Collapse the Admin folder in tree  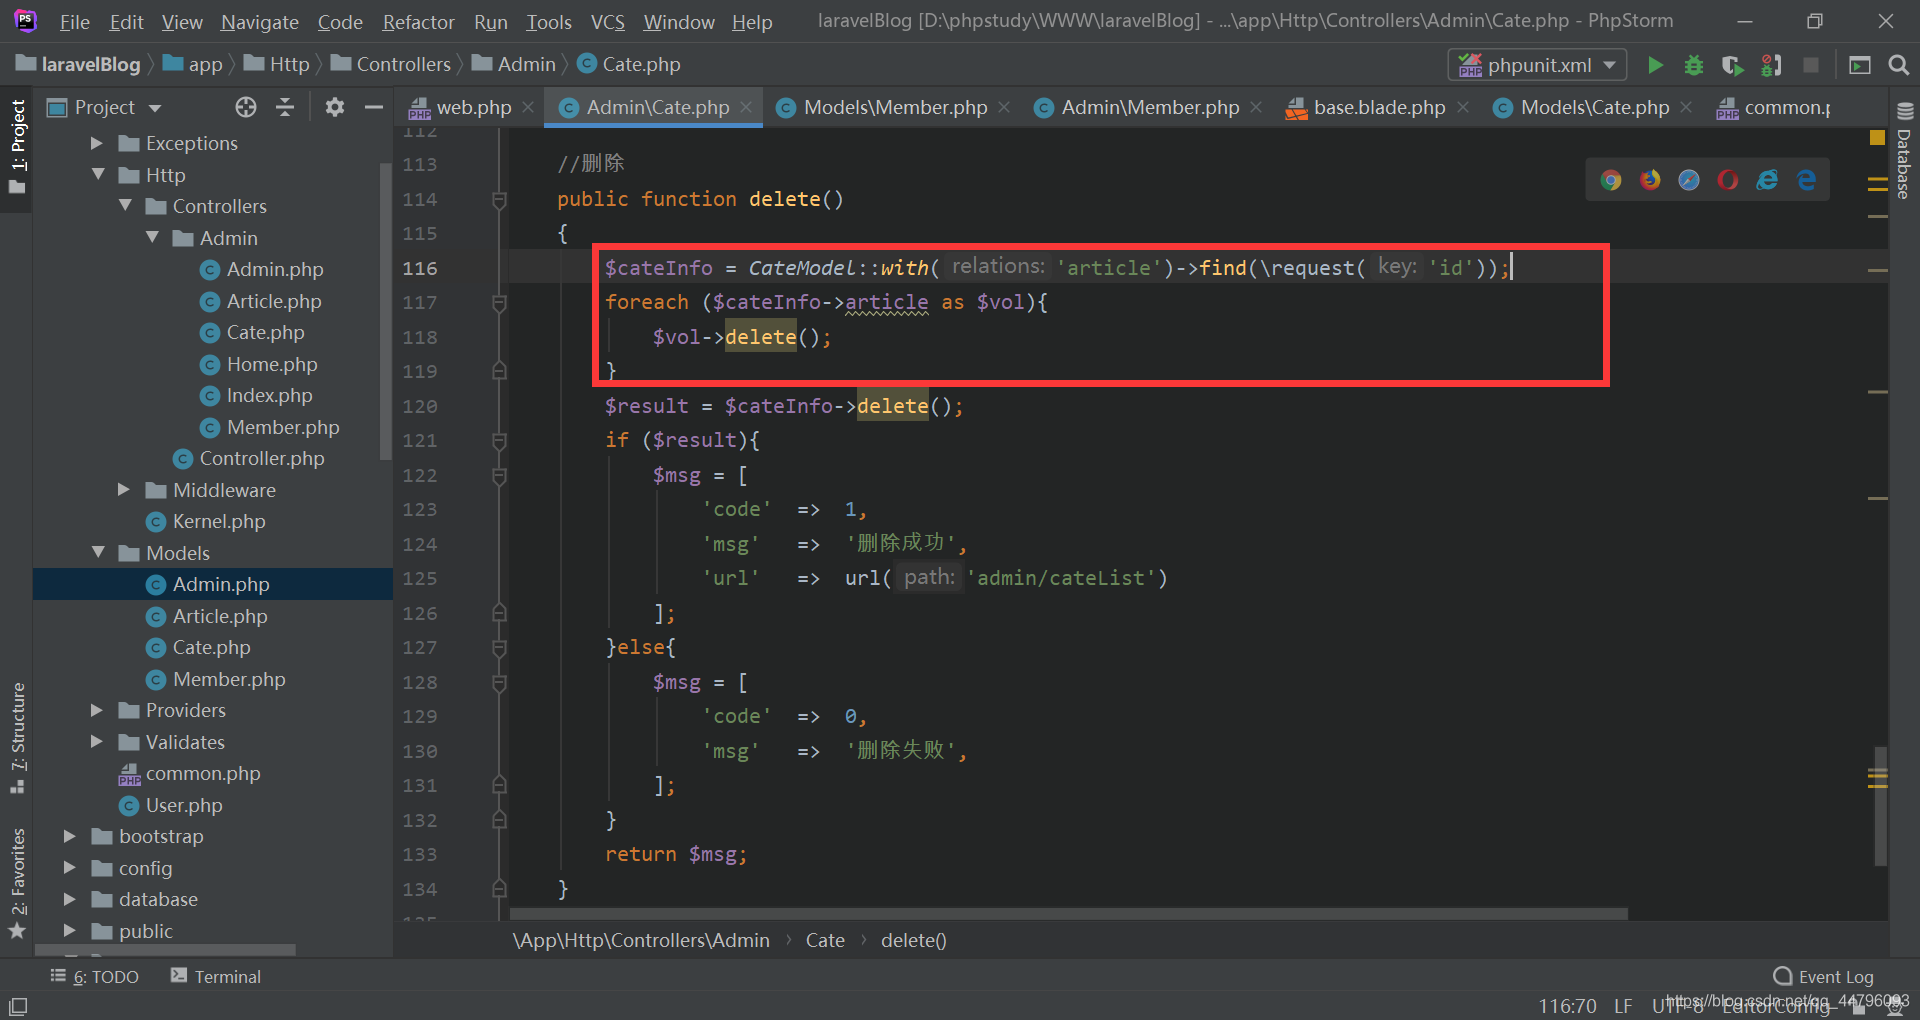[x=152, y=237]
